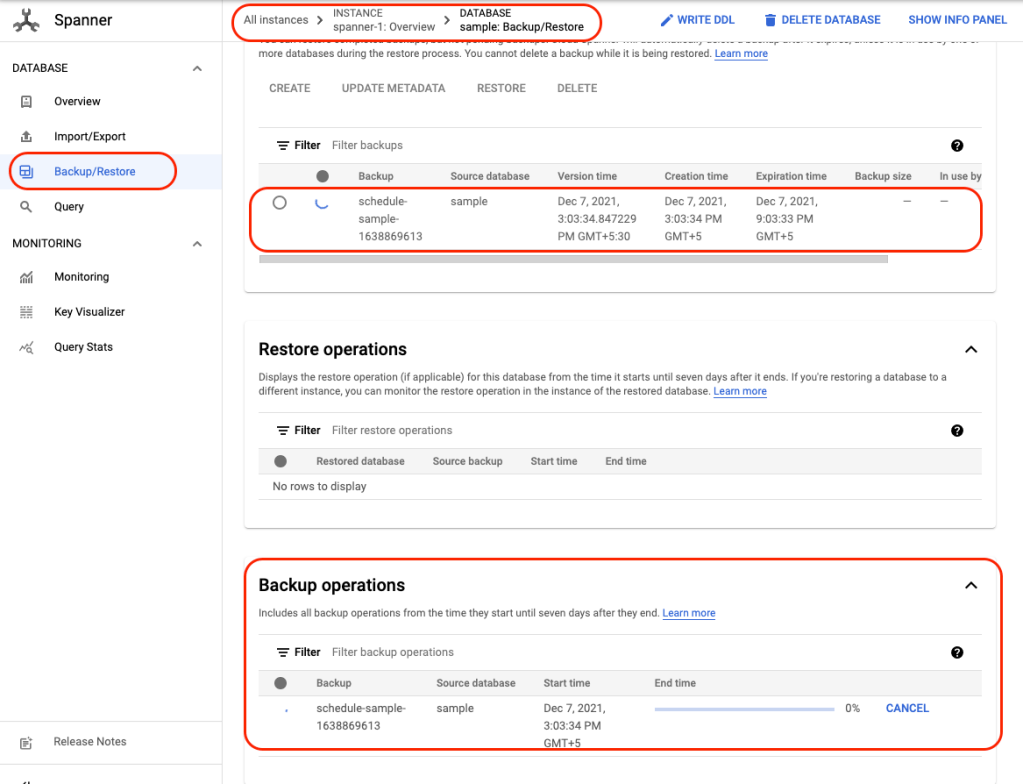This screenshot has width=1023, height=784.
Task: Click help icon in Restore operations filter
Action: pyautogui.click(x=957, y=431)
